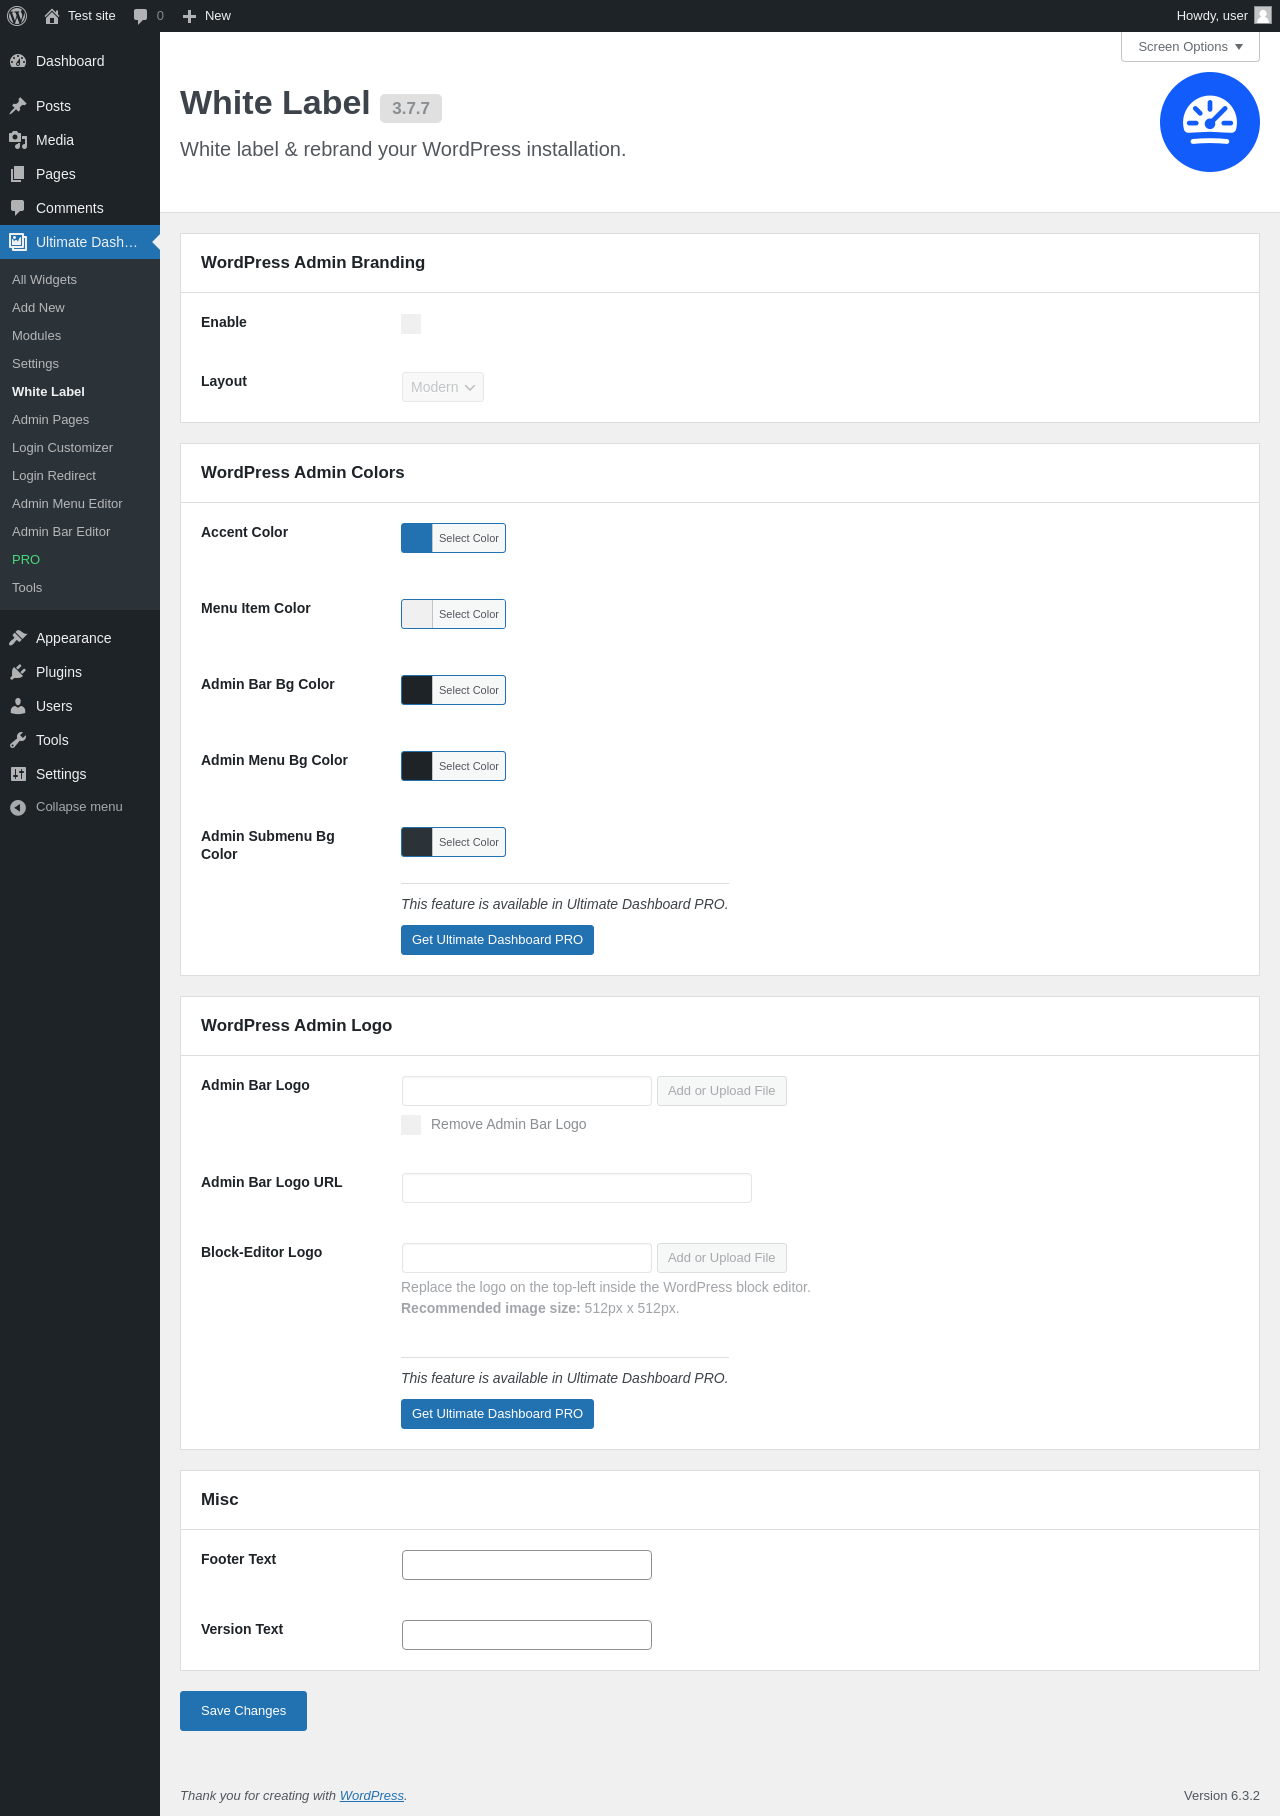Click the Version 6.3.2 footer text
The width and height of the screenshot is (1280, 1816).
[x=1222, y=1796]
